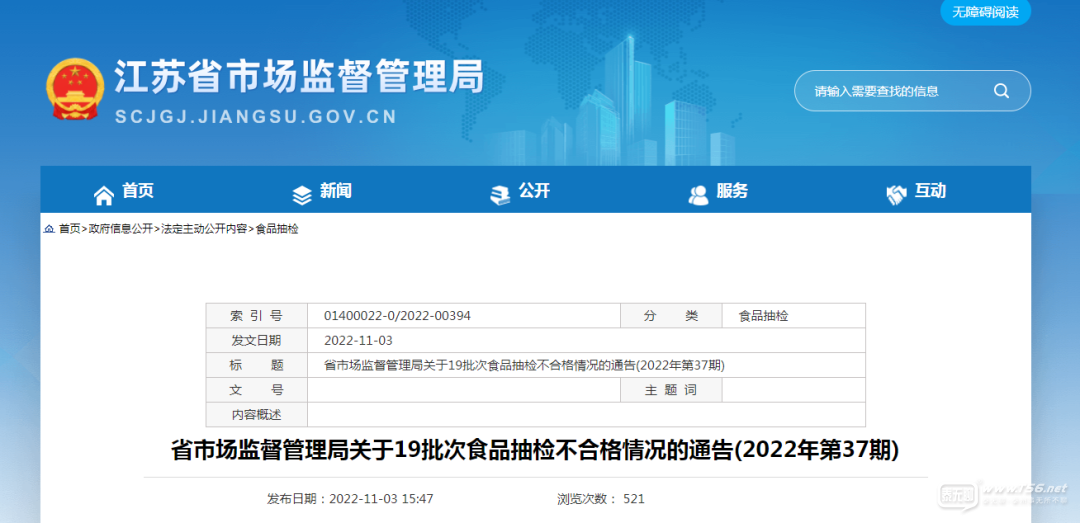Click the 服务 people icon

[x=698, y=194]
